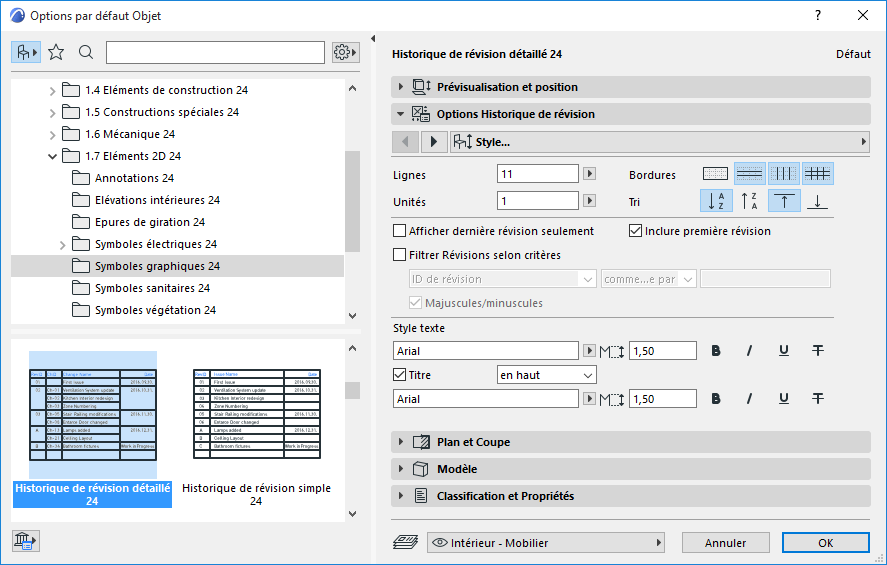
Task: Expand 1.6 Mécanique 24 folder
Action: tap(52, 135)
